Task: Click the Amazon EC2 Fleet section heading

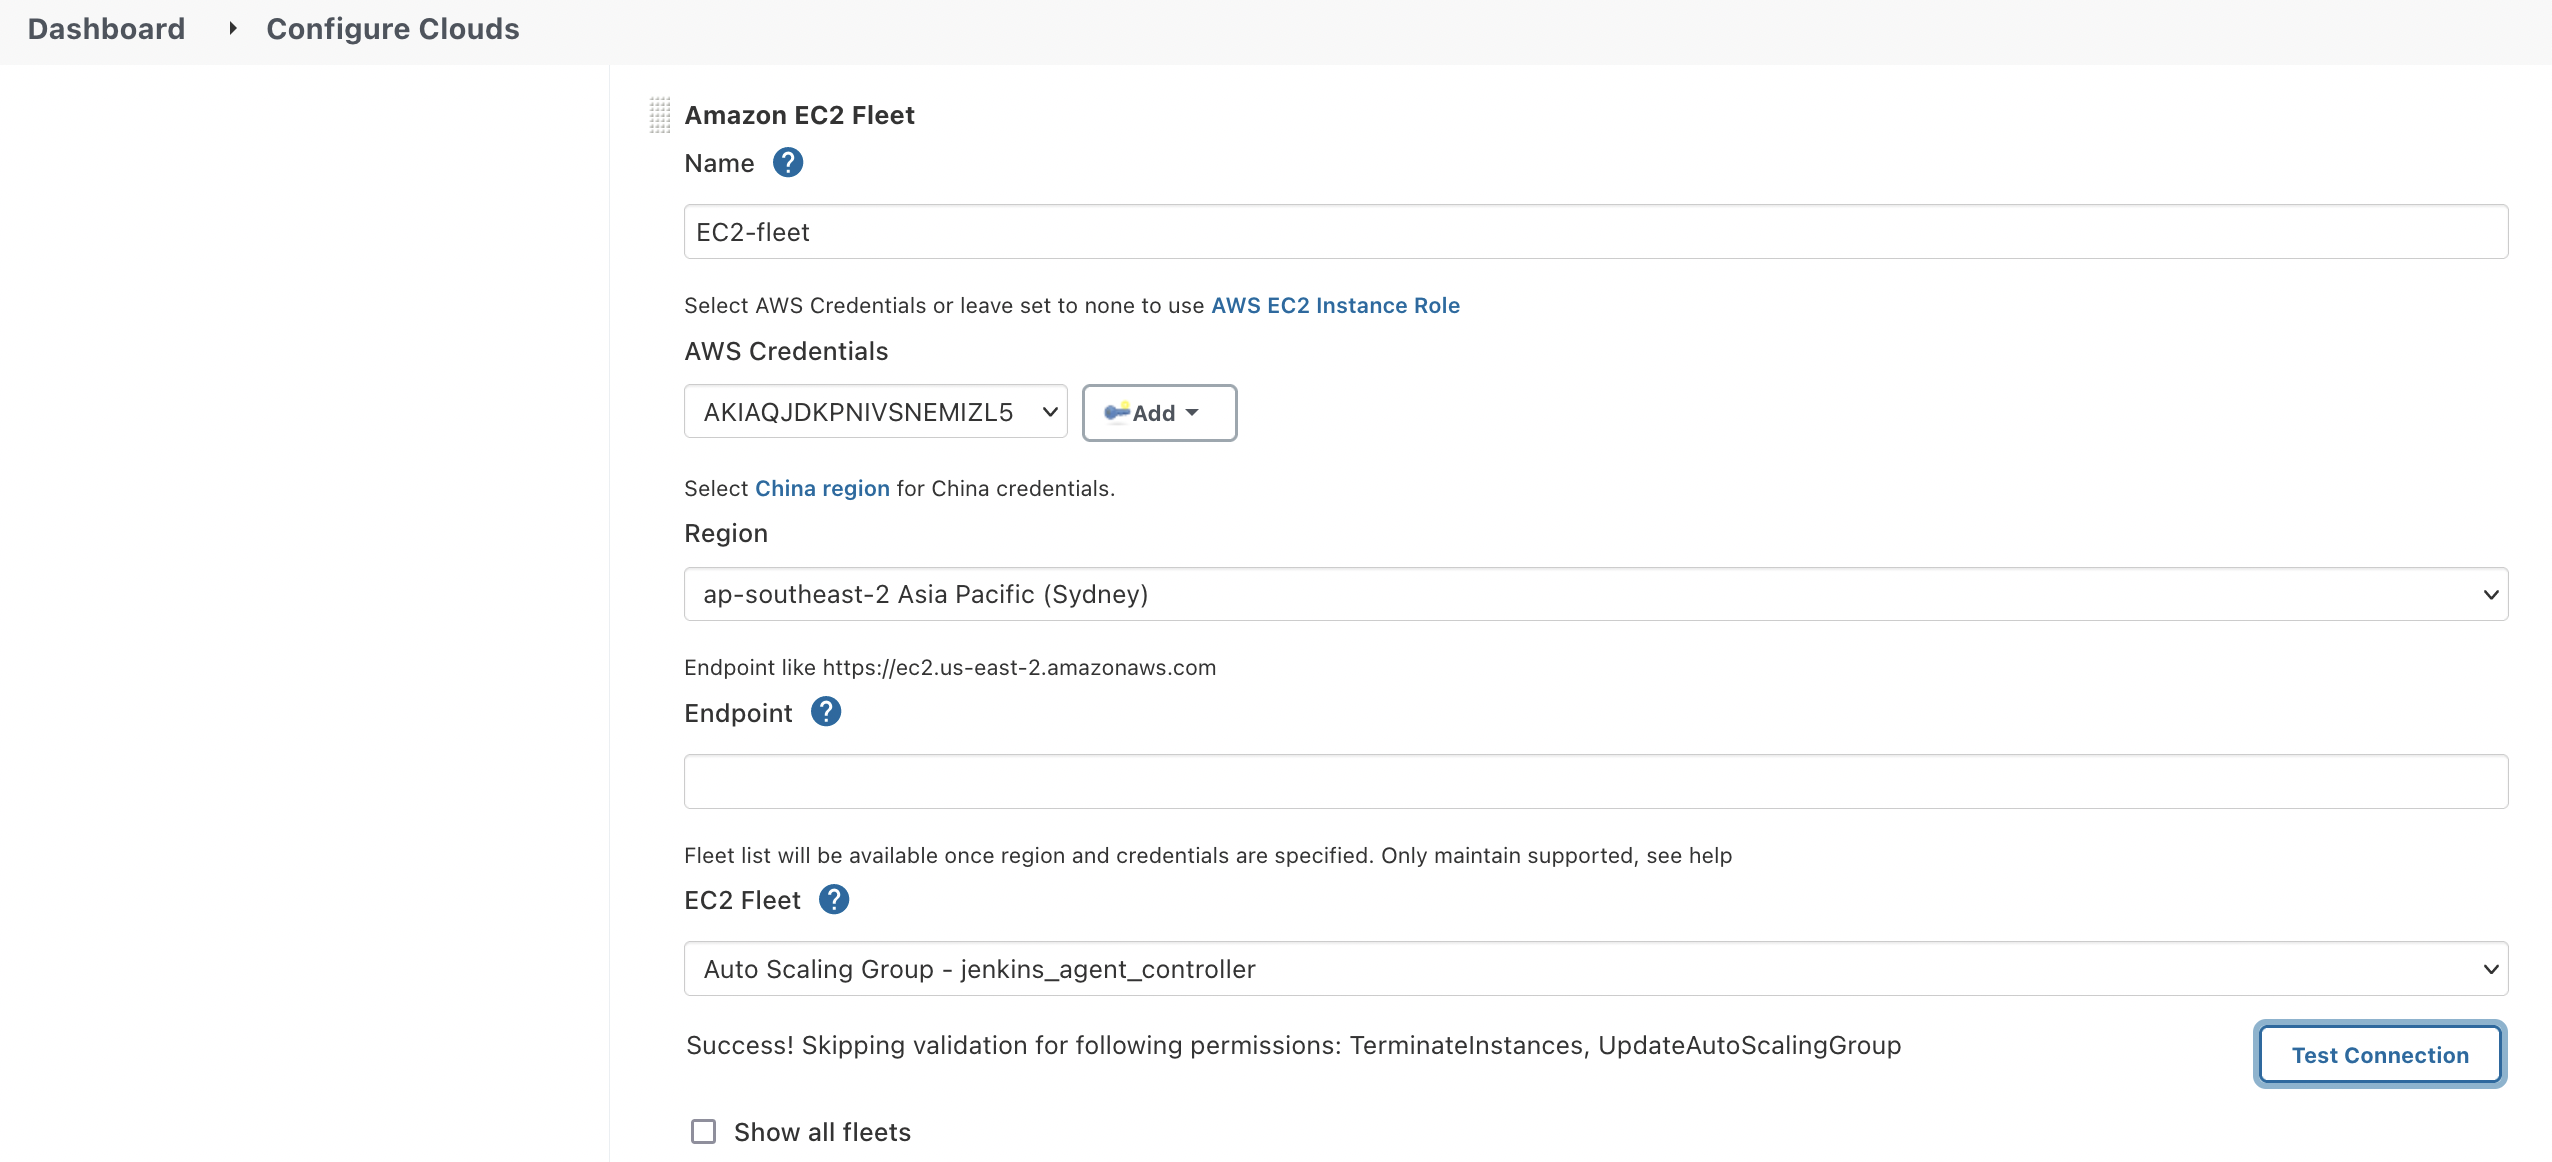Action: (799, 115)
